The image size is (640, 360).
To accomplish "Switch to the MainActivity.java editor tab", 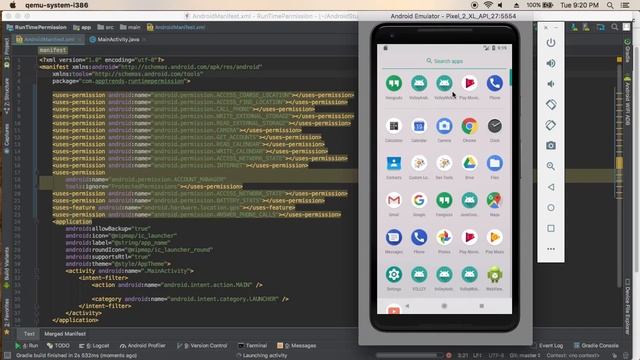I will [x=118, y=40].
